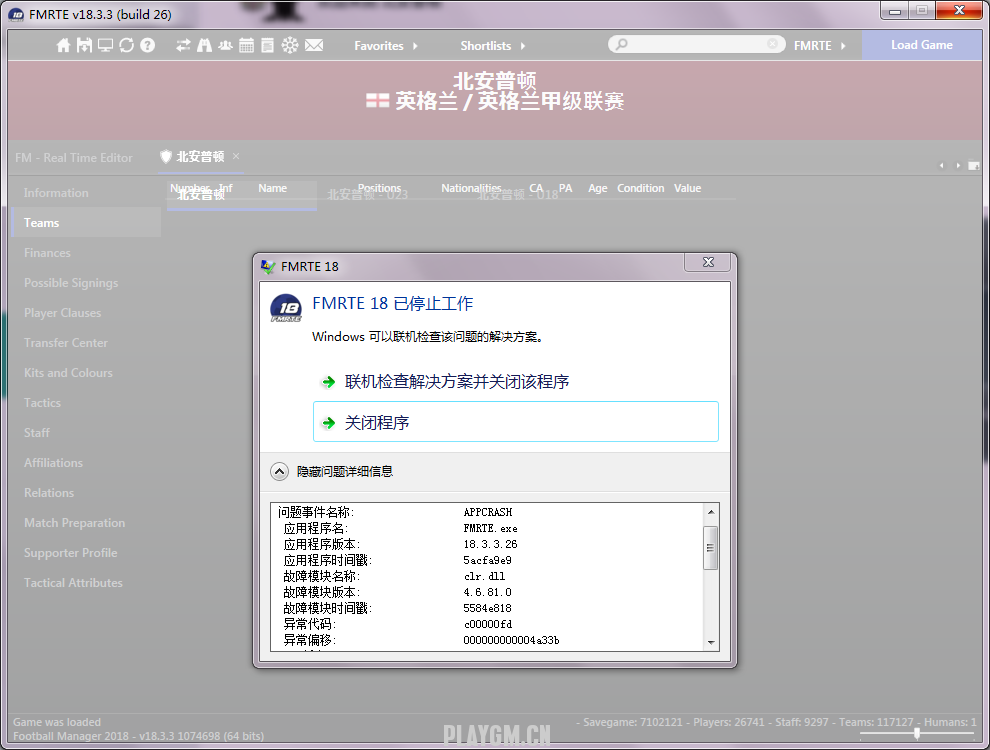Click the people group toolbar icon
Viewport: 990px width, 750px height.
[225, 45]
